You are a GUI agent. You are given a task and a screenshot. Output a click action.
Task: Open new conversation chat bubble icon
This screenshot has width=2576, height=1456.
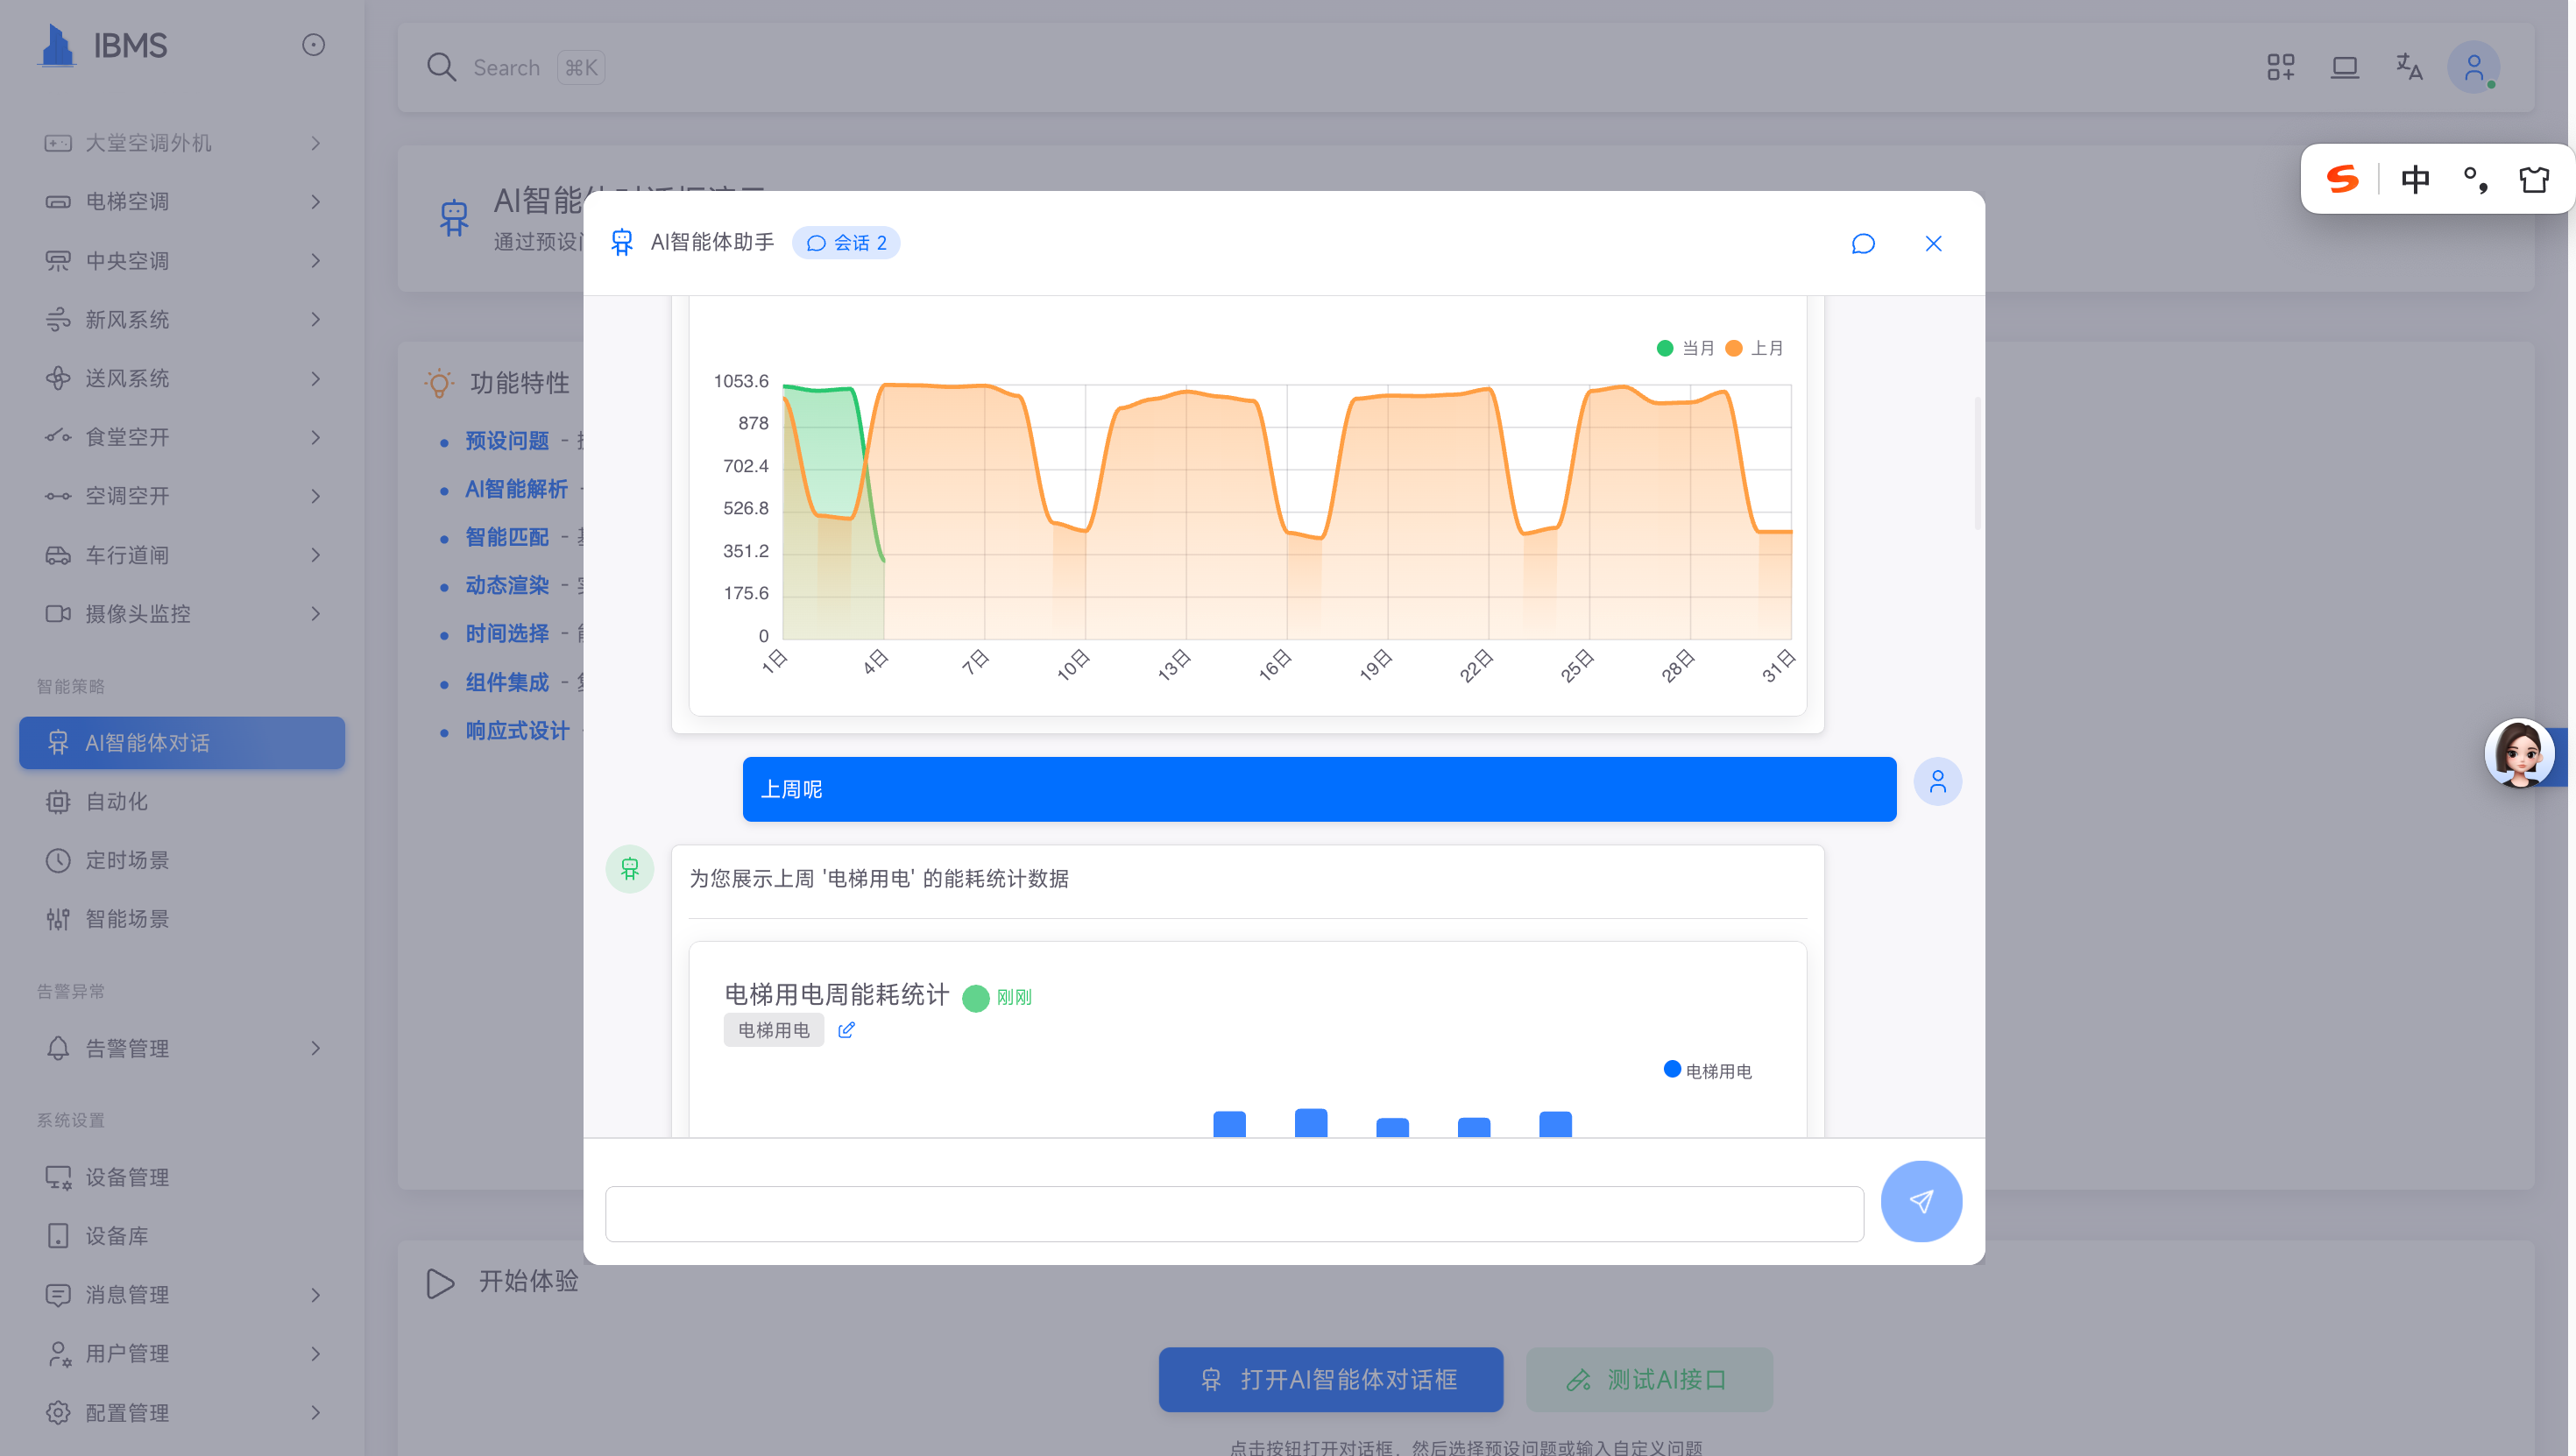coord(1862,244)
